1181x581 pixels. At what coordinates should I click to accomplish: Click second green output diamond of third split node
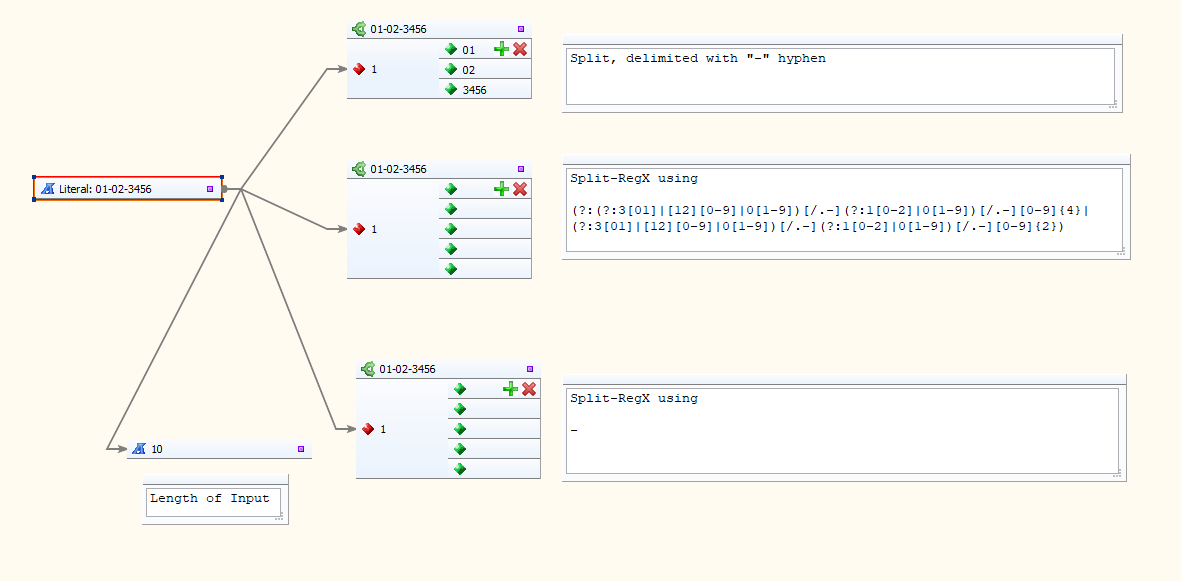(x=460, y=409)
